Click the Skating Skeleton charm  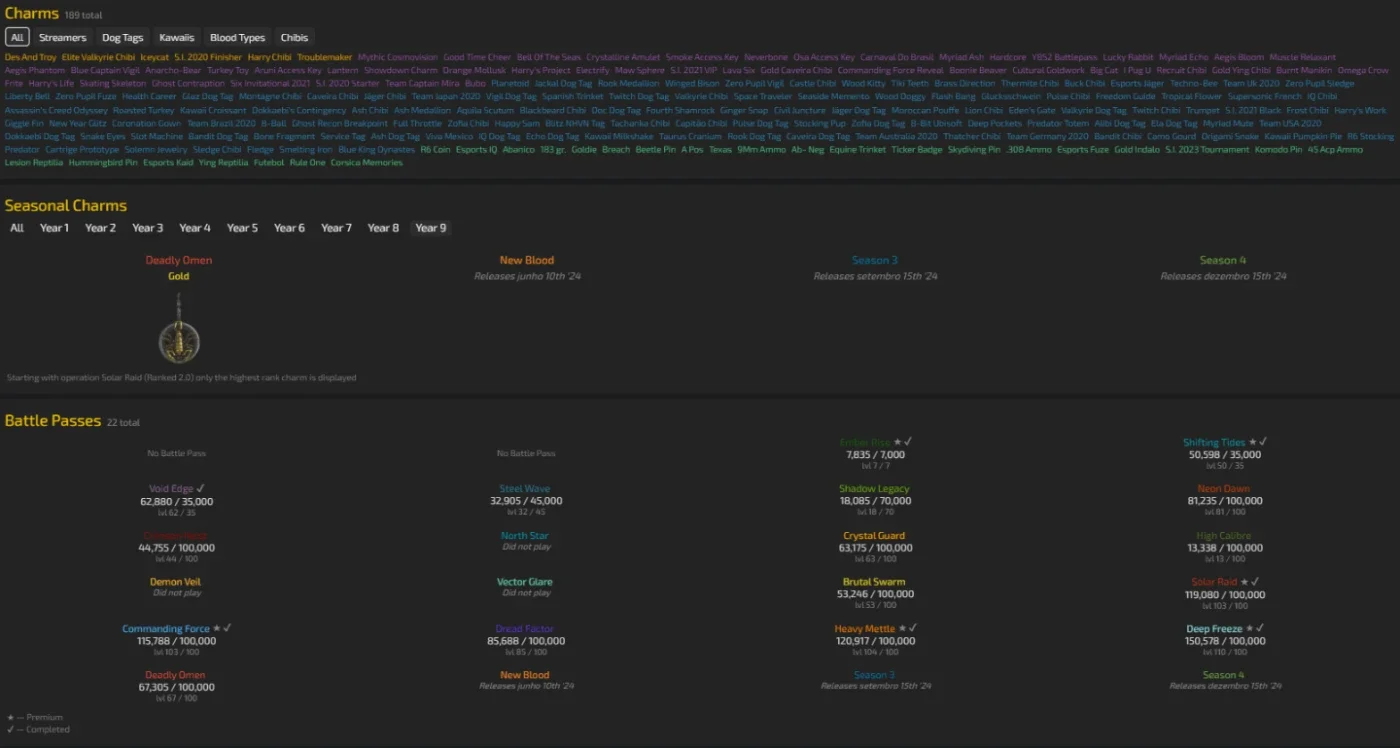[x=113, y=83]
